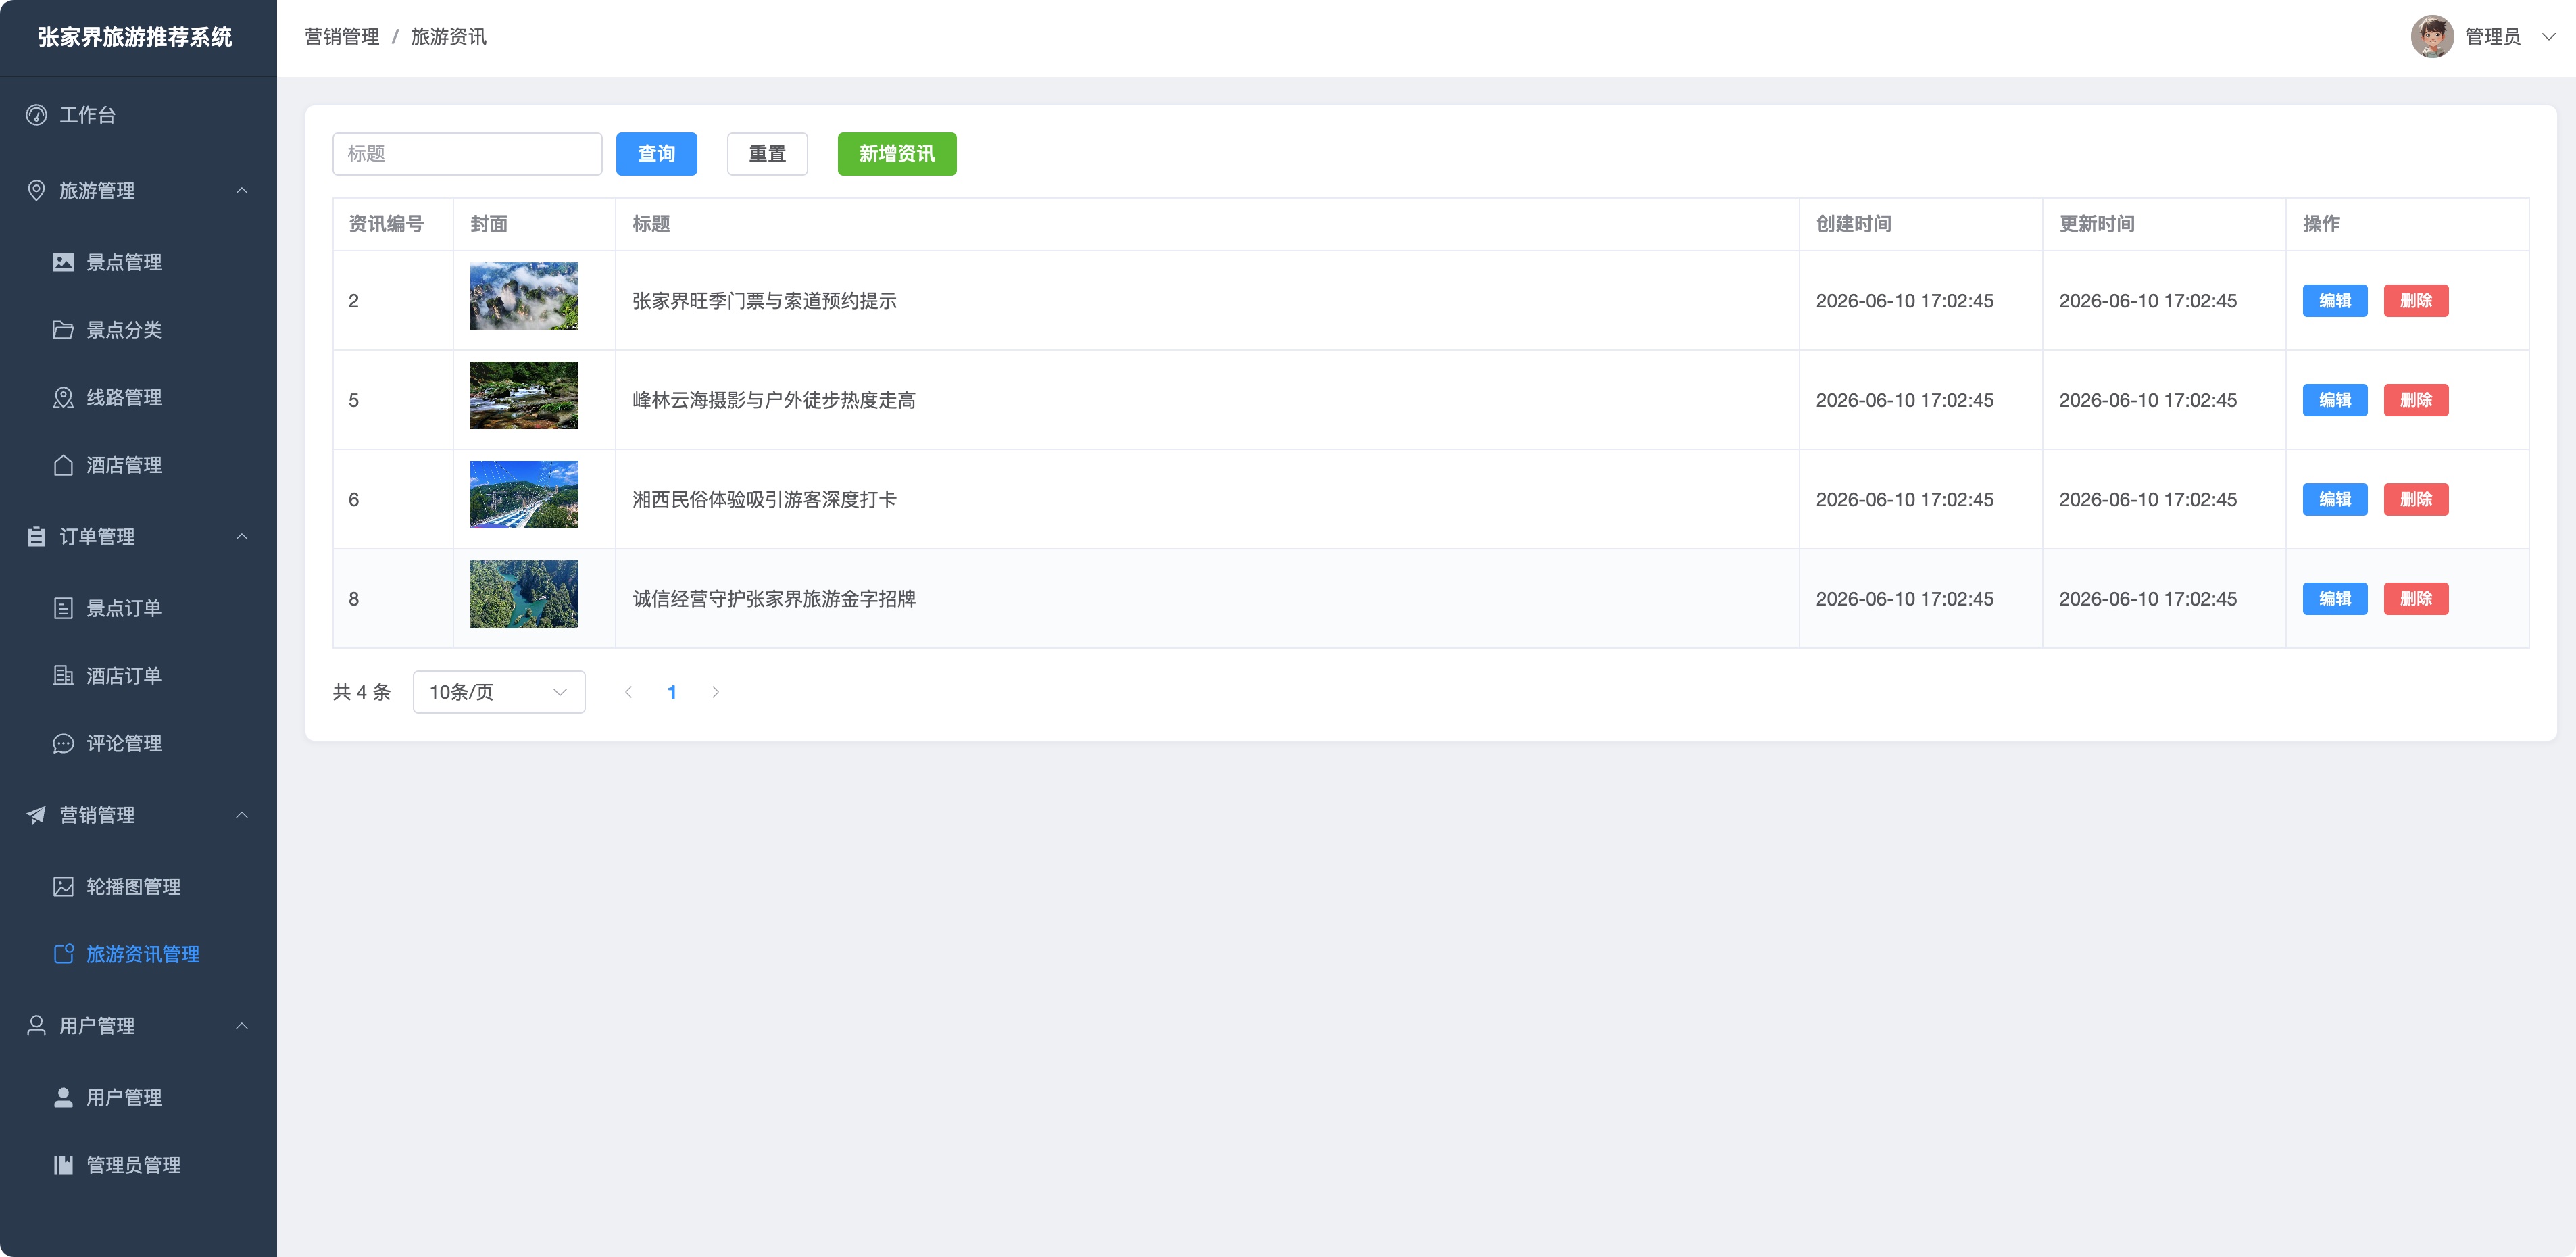Open 工作台 menu item
Viewport: 2576px width, 1257px height.
pyautogui.click(x=138, y=115)
